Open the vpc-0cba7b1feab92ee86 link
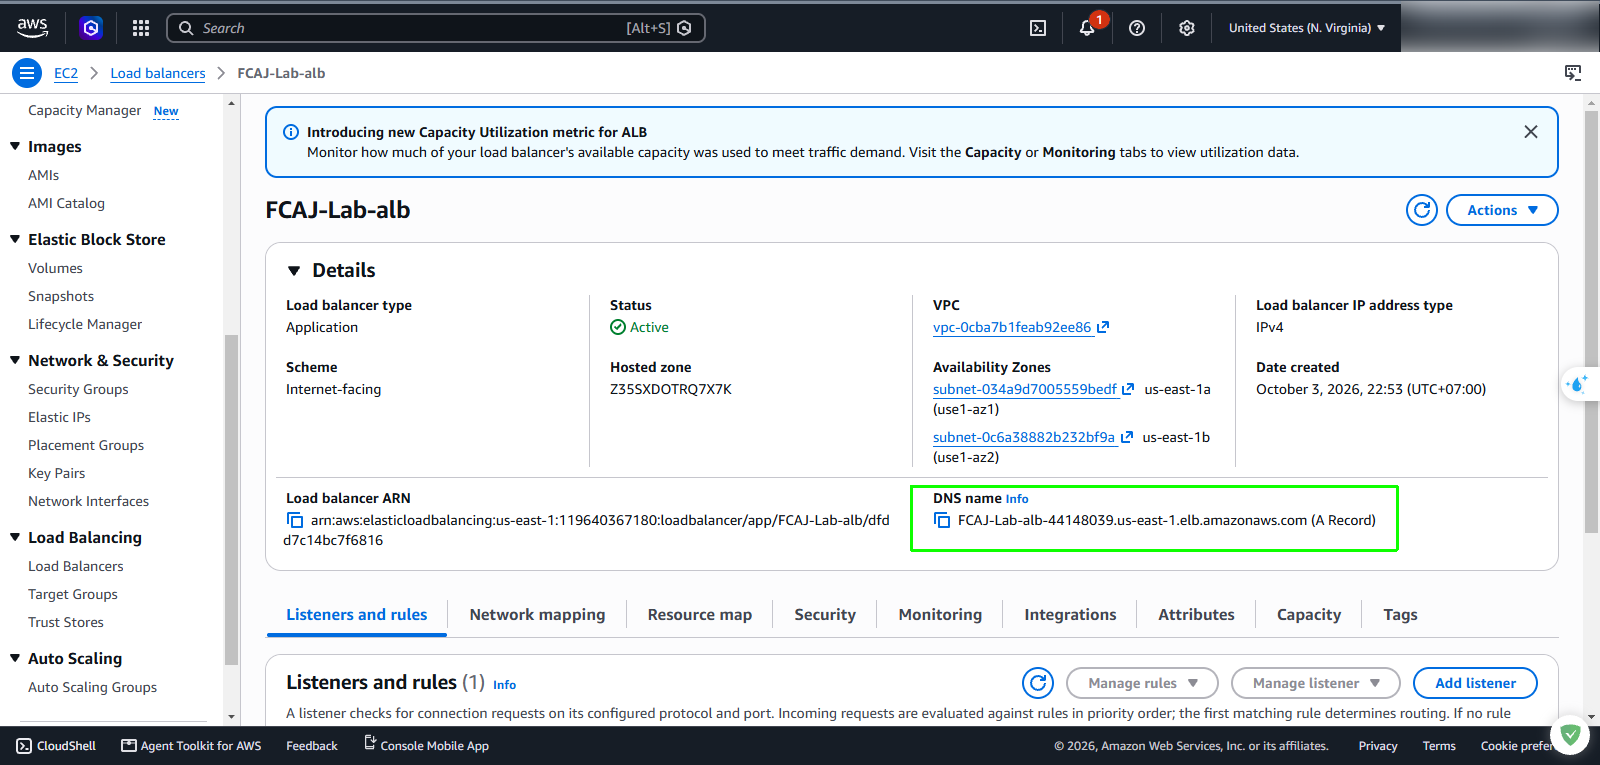 (1012, 327)
